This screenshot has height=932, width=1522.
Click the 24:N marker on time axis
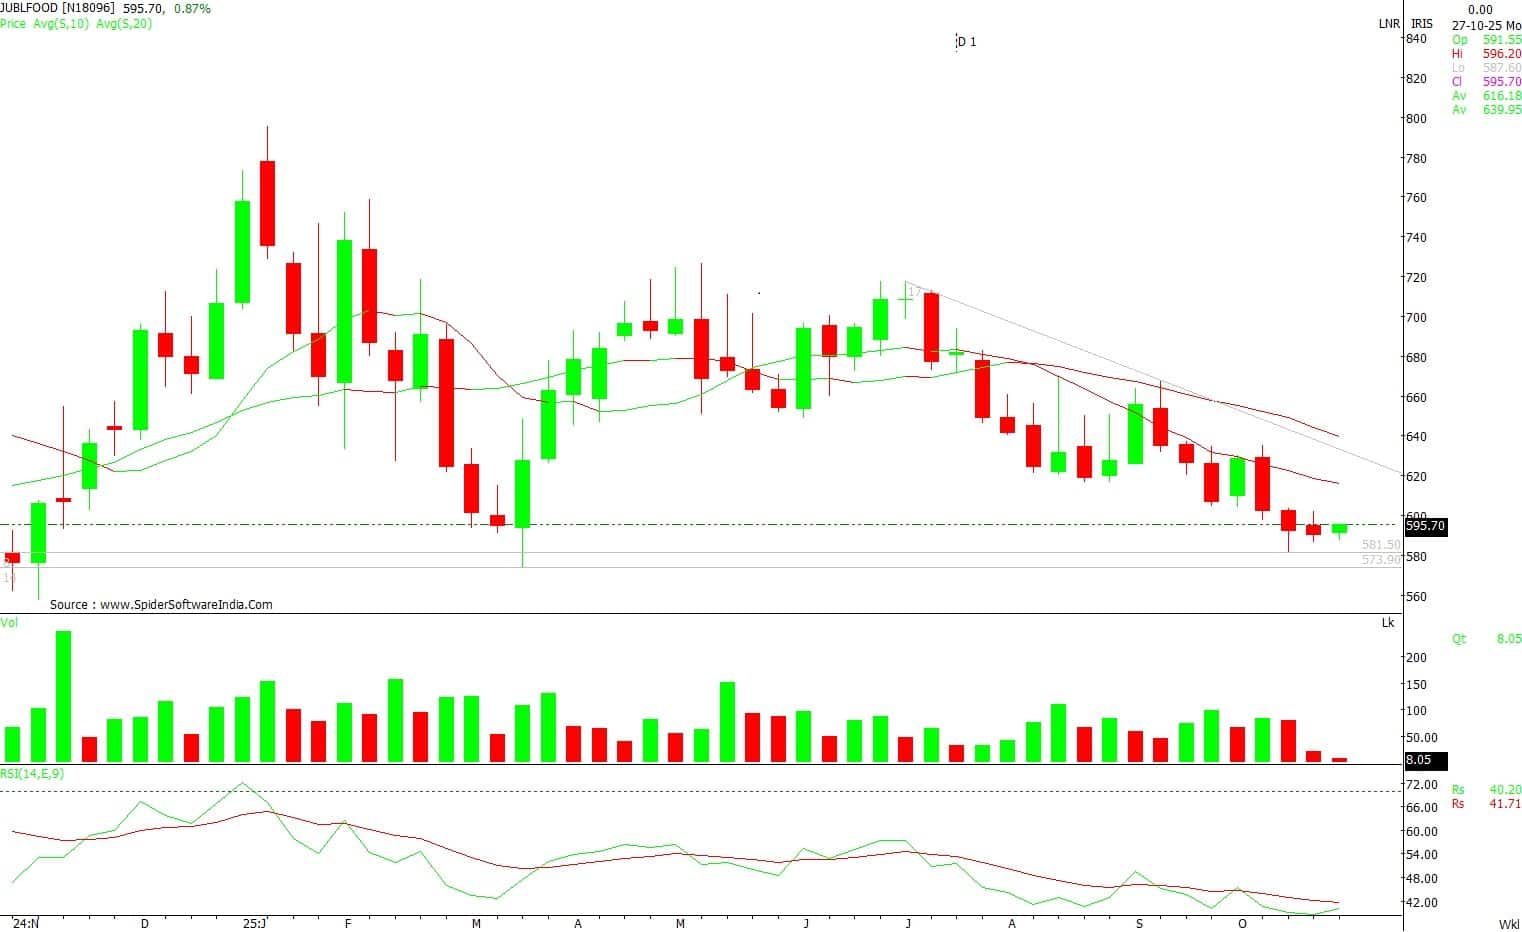(x=25, y=924)
